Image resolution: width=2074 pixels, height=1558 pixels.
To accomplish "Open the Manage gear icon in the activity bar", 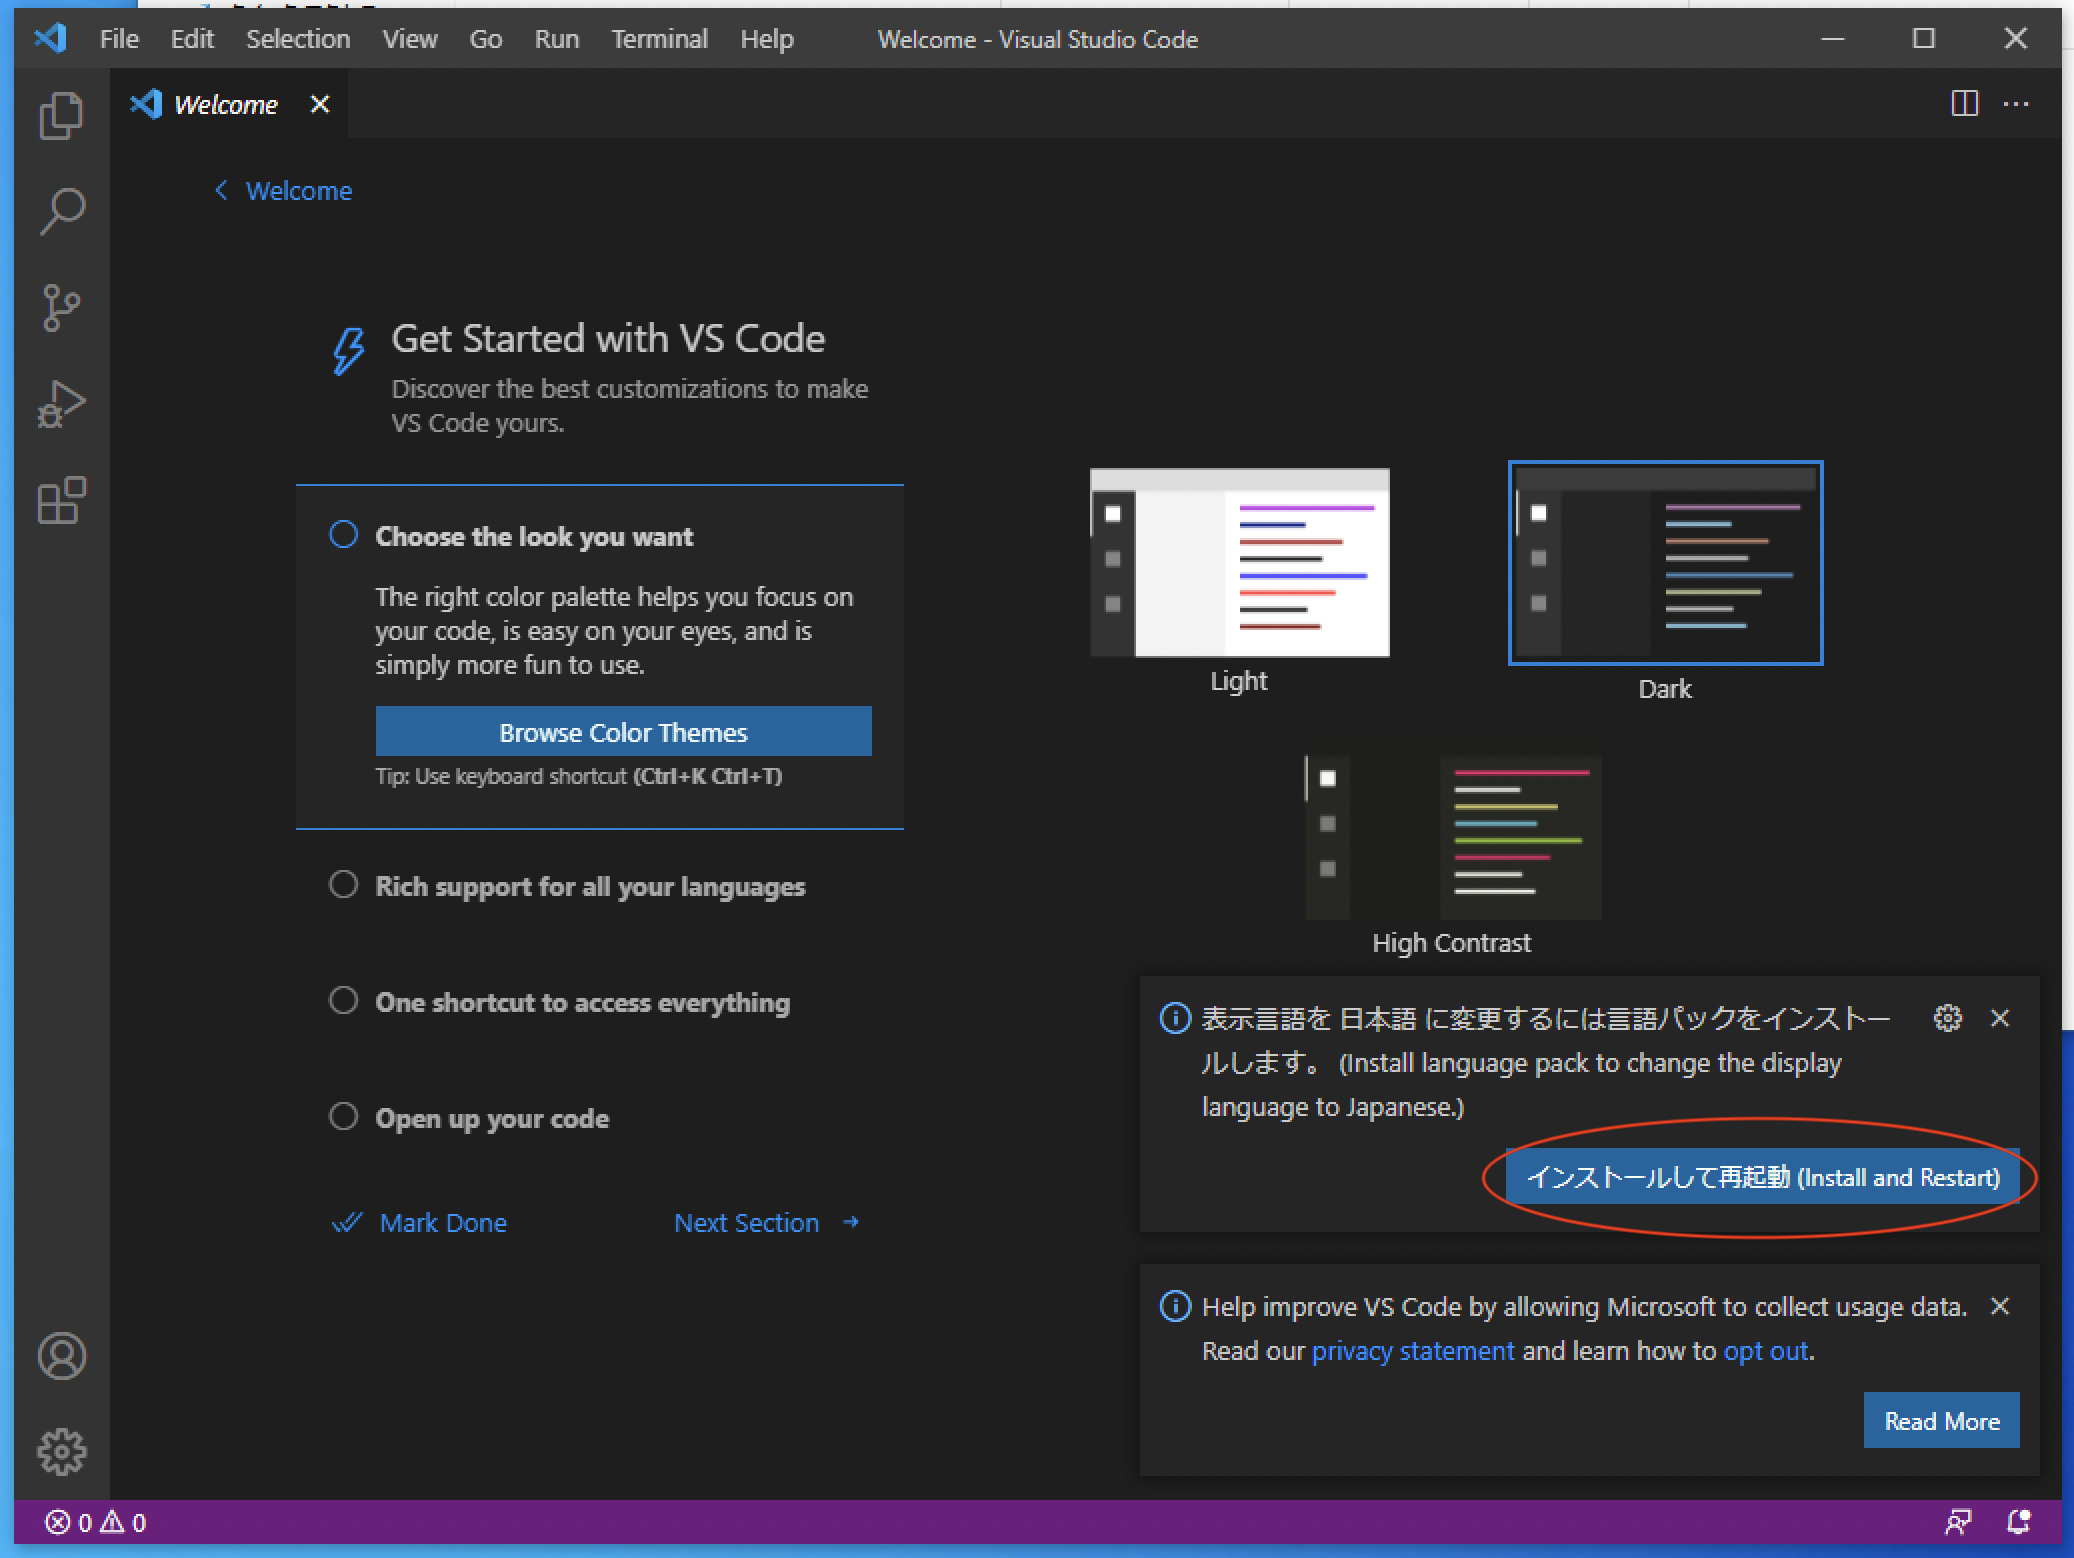I will click(x=61, y=1451).
